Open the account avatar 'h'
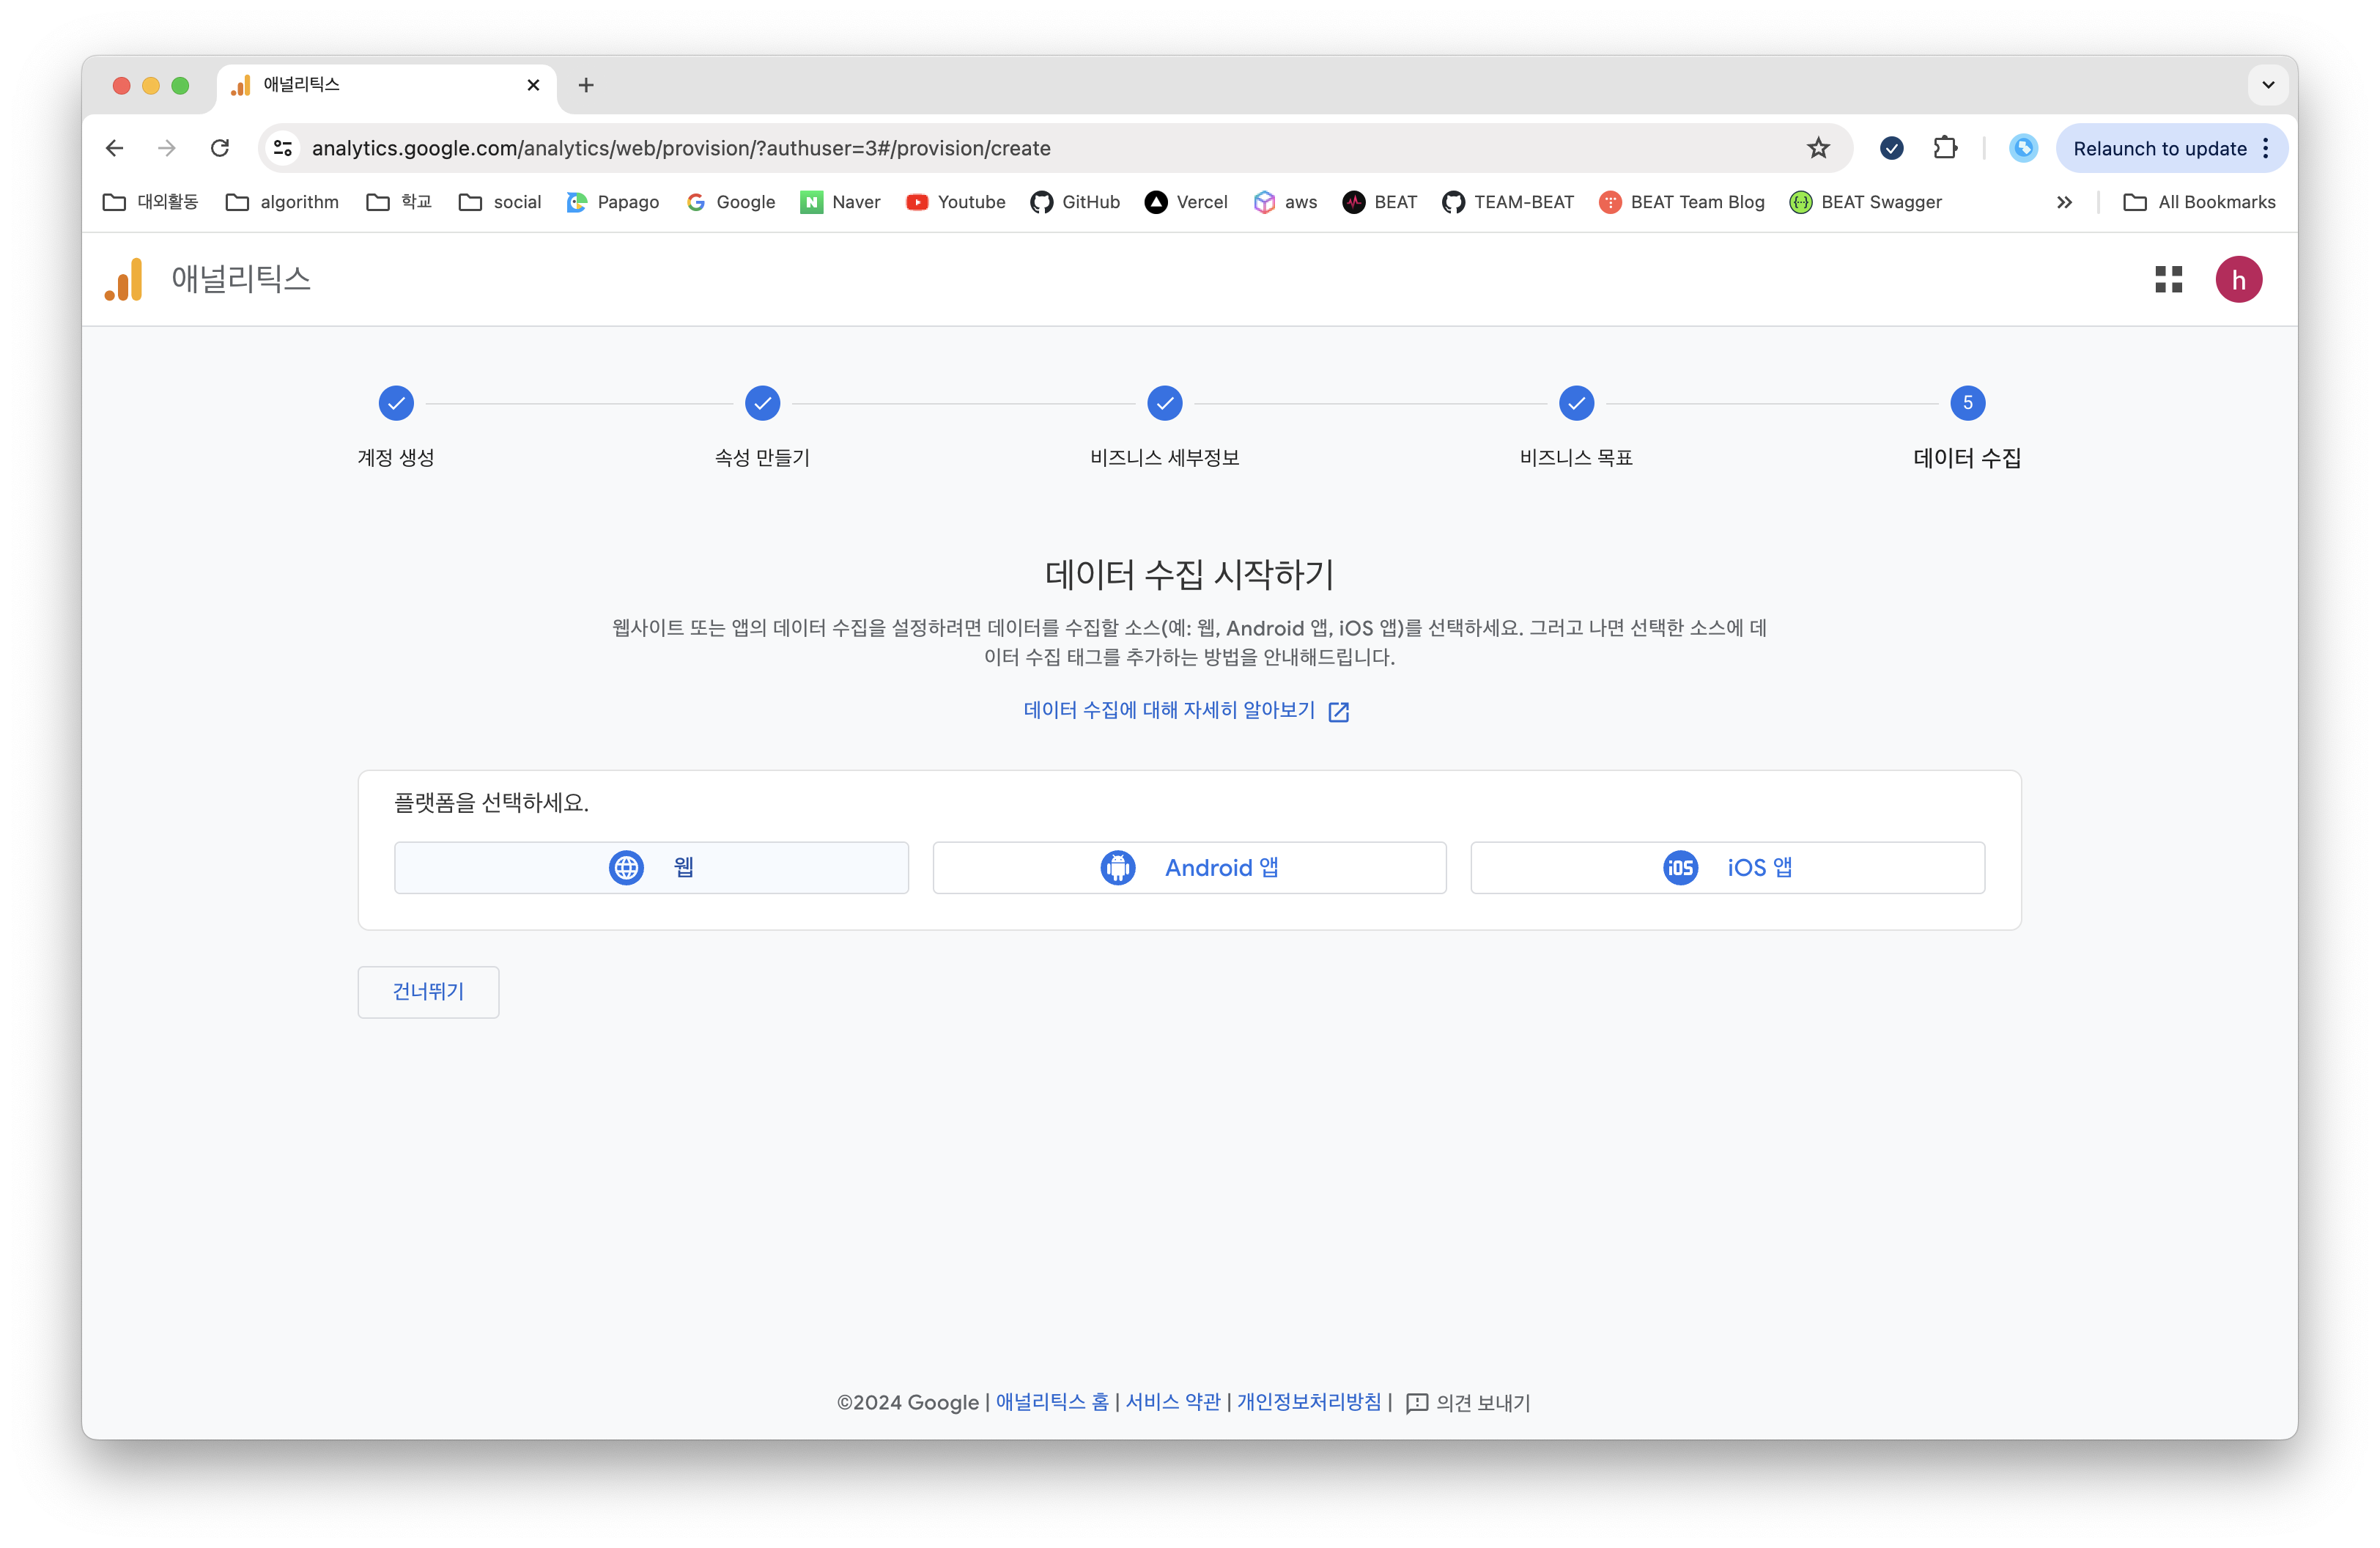This screenshot has width=2380, height=1548. (2238, 279)
